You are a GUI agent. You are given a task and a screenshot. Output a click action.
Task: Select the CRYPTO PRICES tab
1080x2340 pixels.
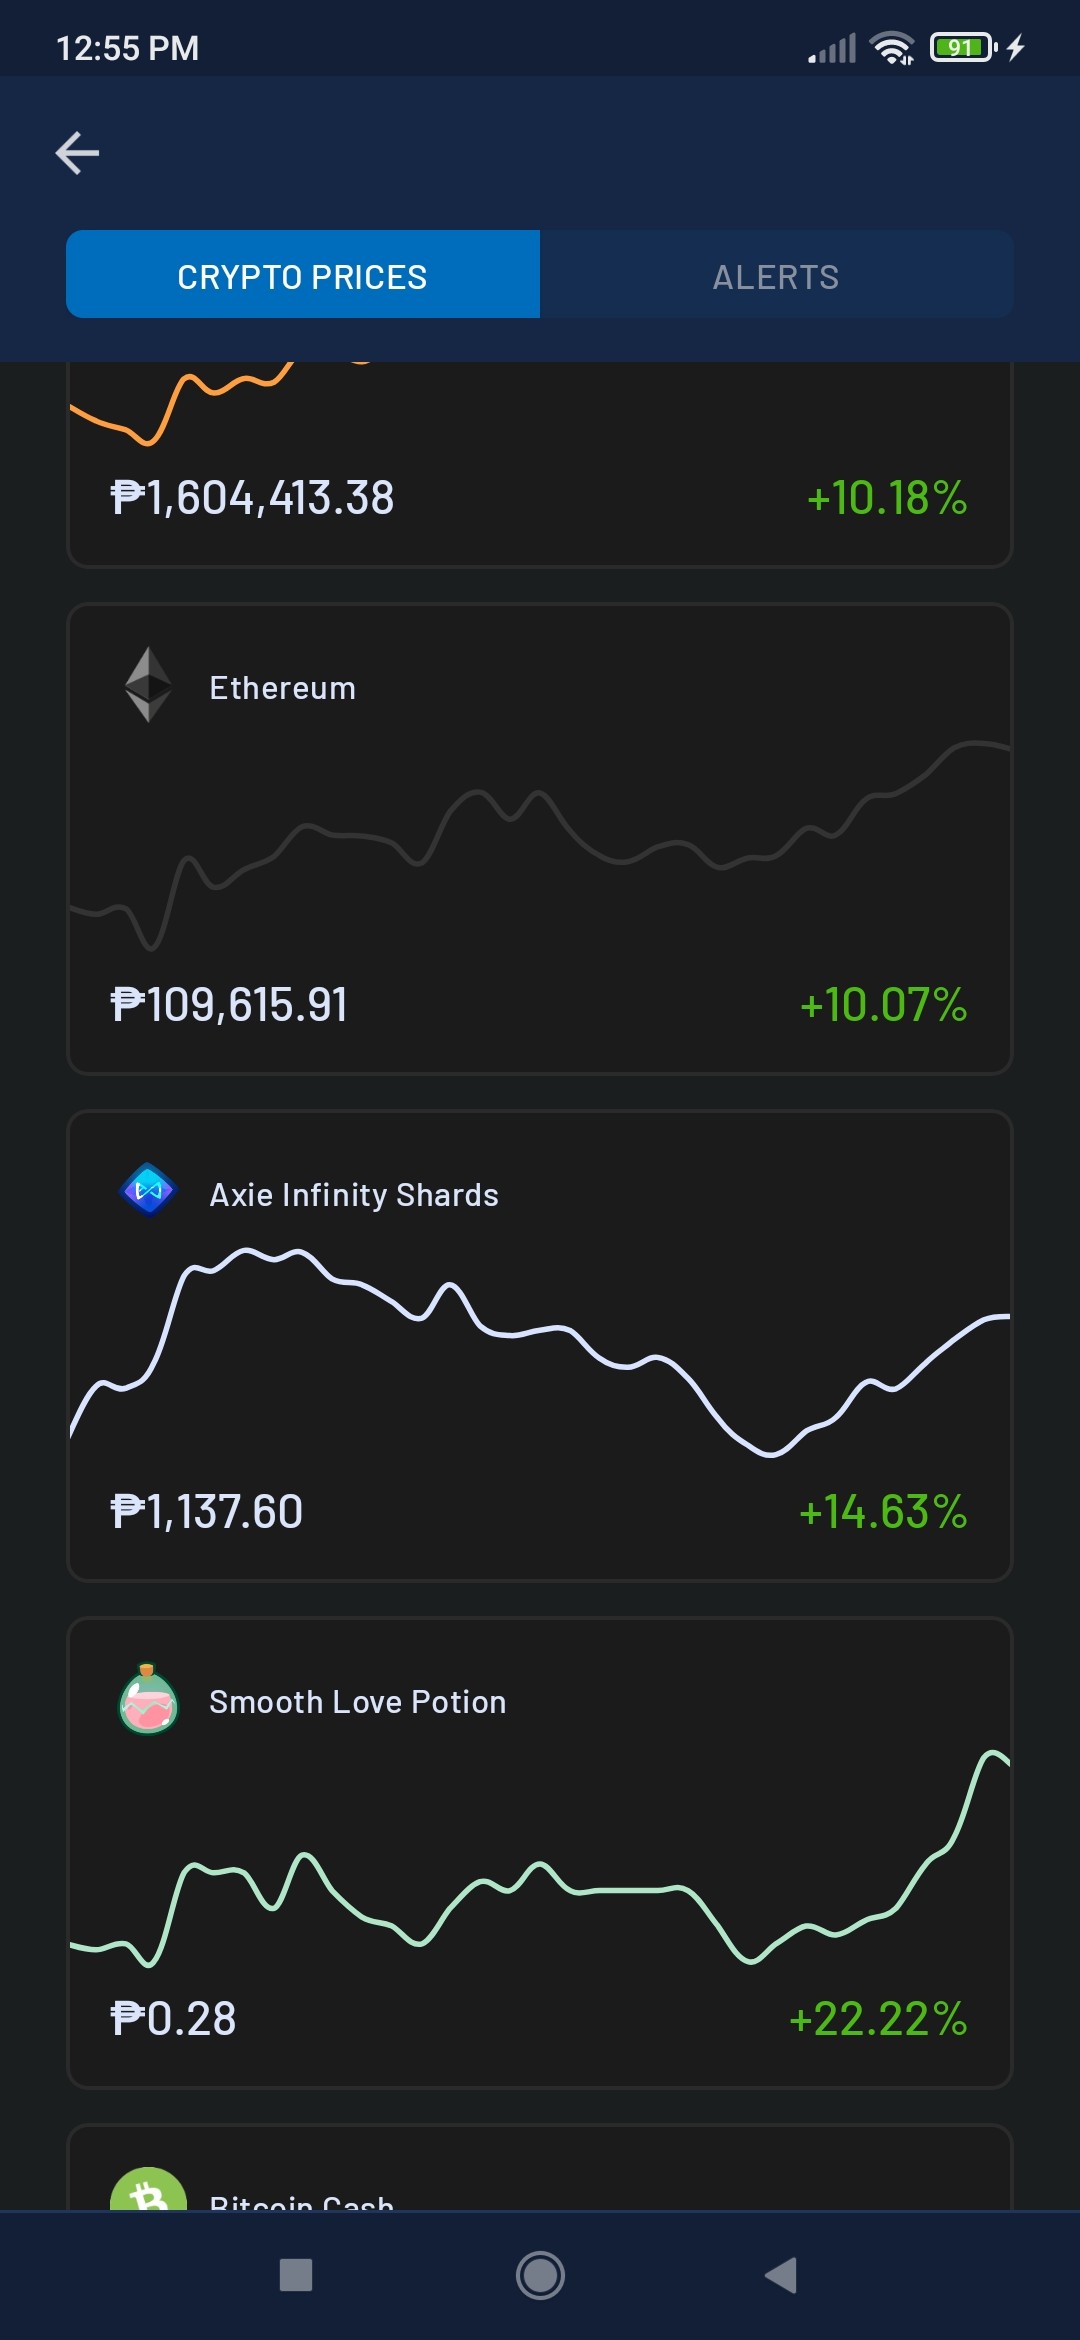click(x=303, y=274)
